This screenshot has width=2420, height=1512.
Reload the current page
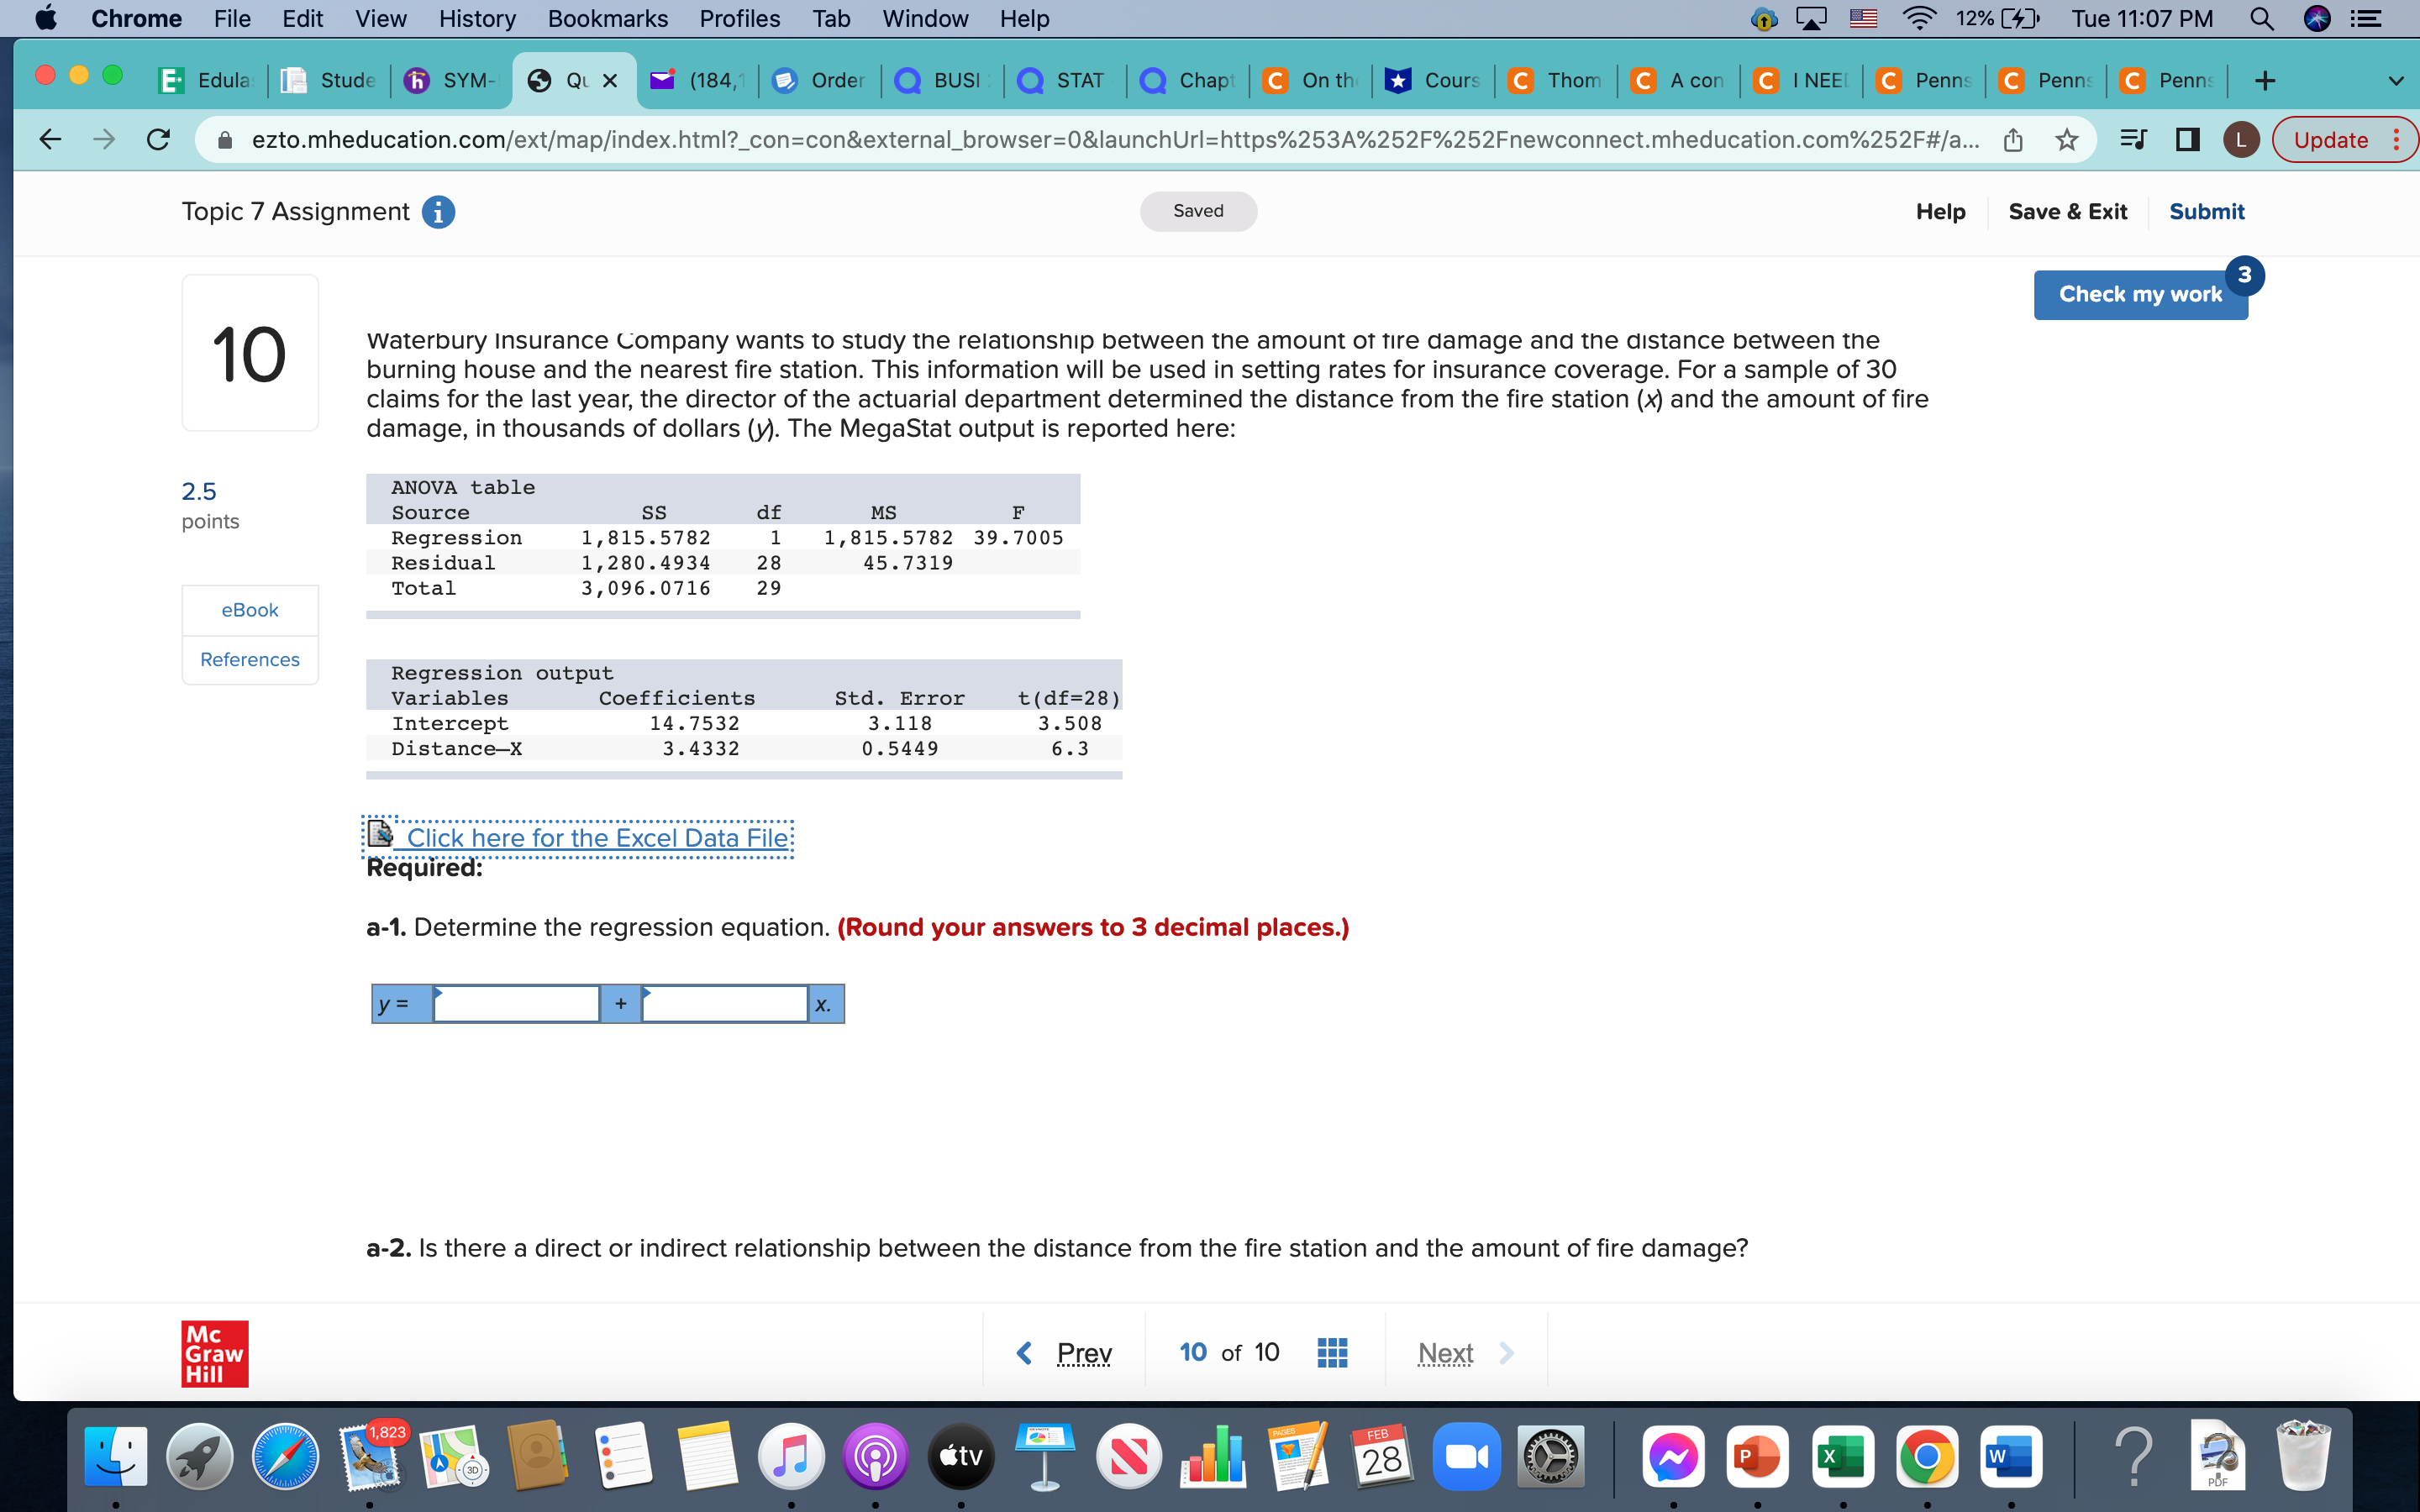tap(158, 140)
